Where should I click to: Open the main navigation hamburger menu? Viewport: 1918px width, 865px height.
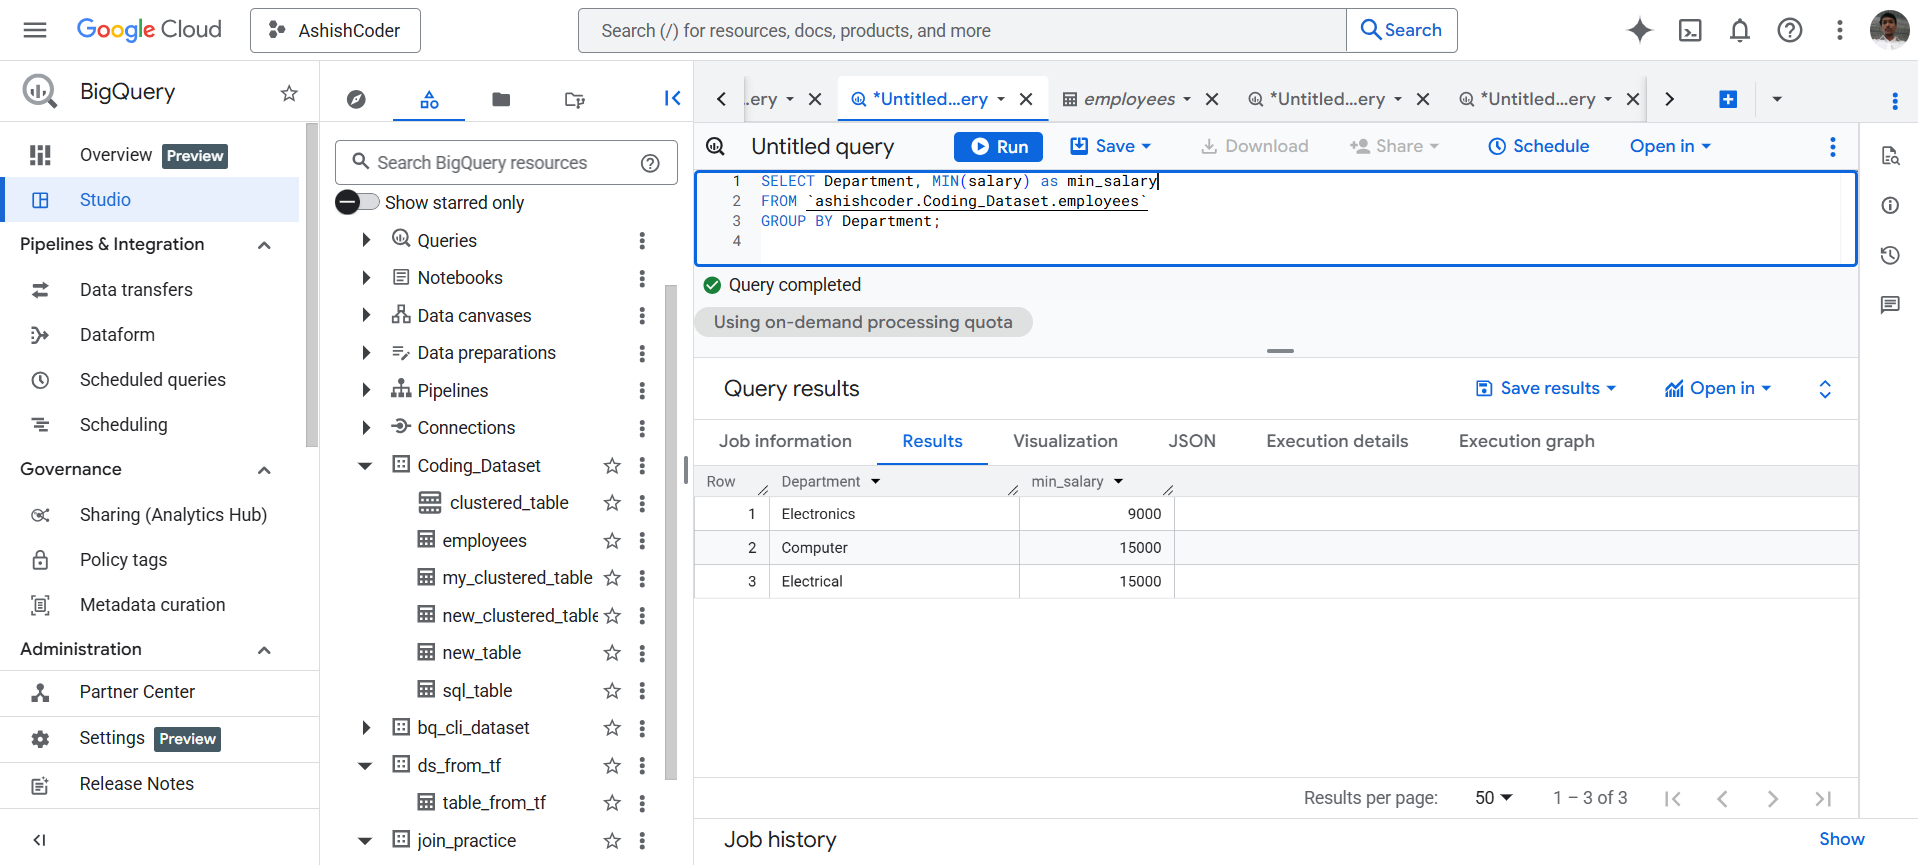pyautogui.click(x=35, y=30)
